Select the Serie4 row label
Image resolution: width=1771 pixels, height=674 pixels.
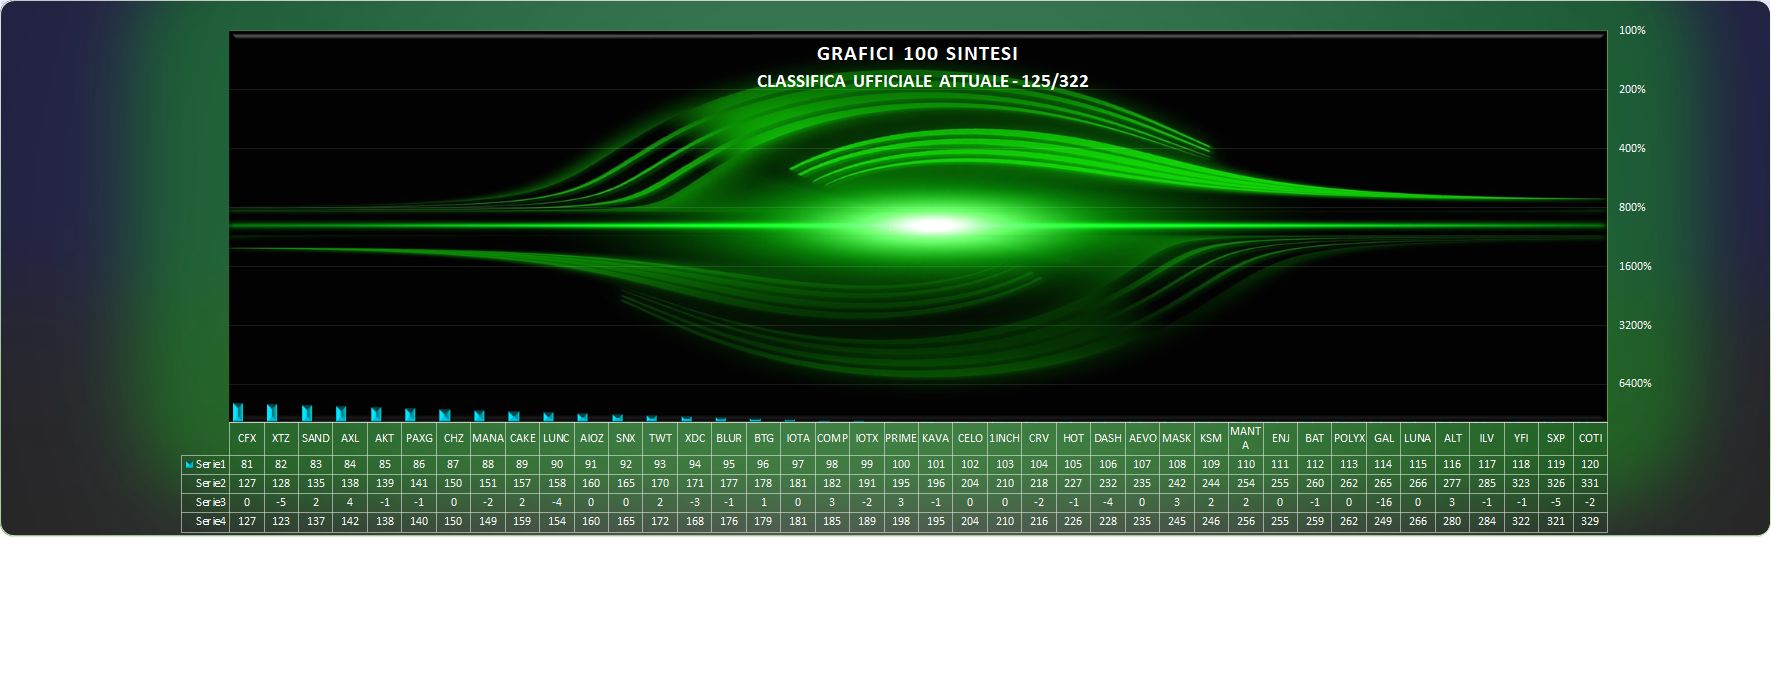(210, 521)
